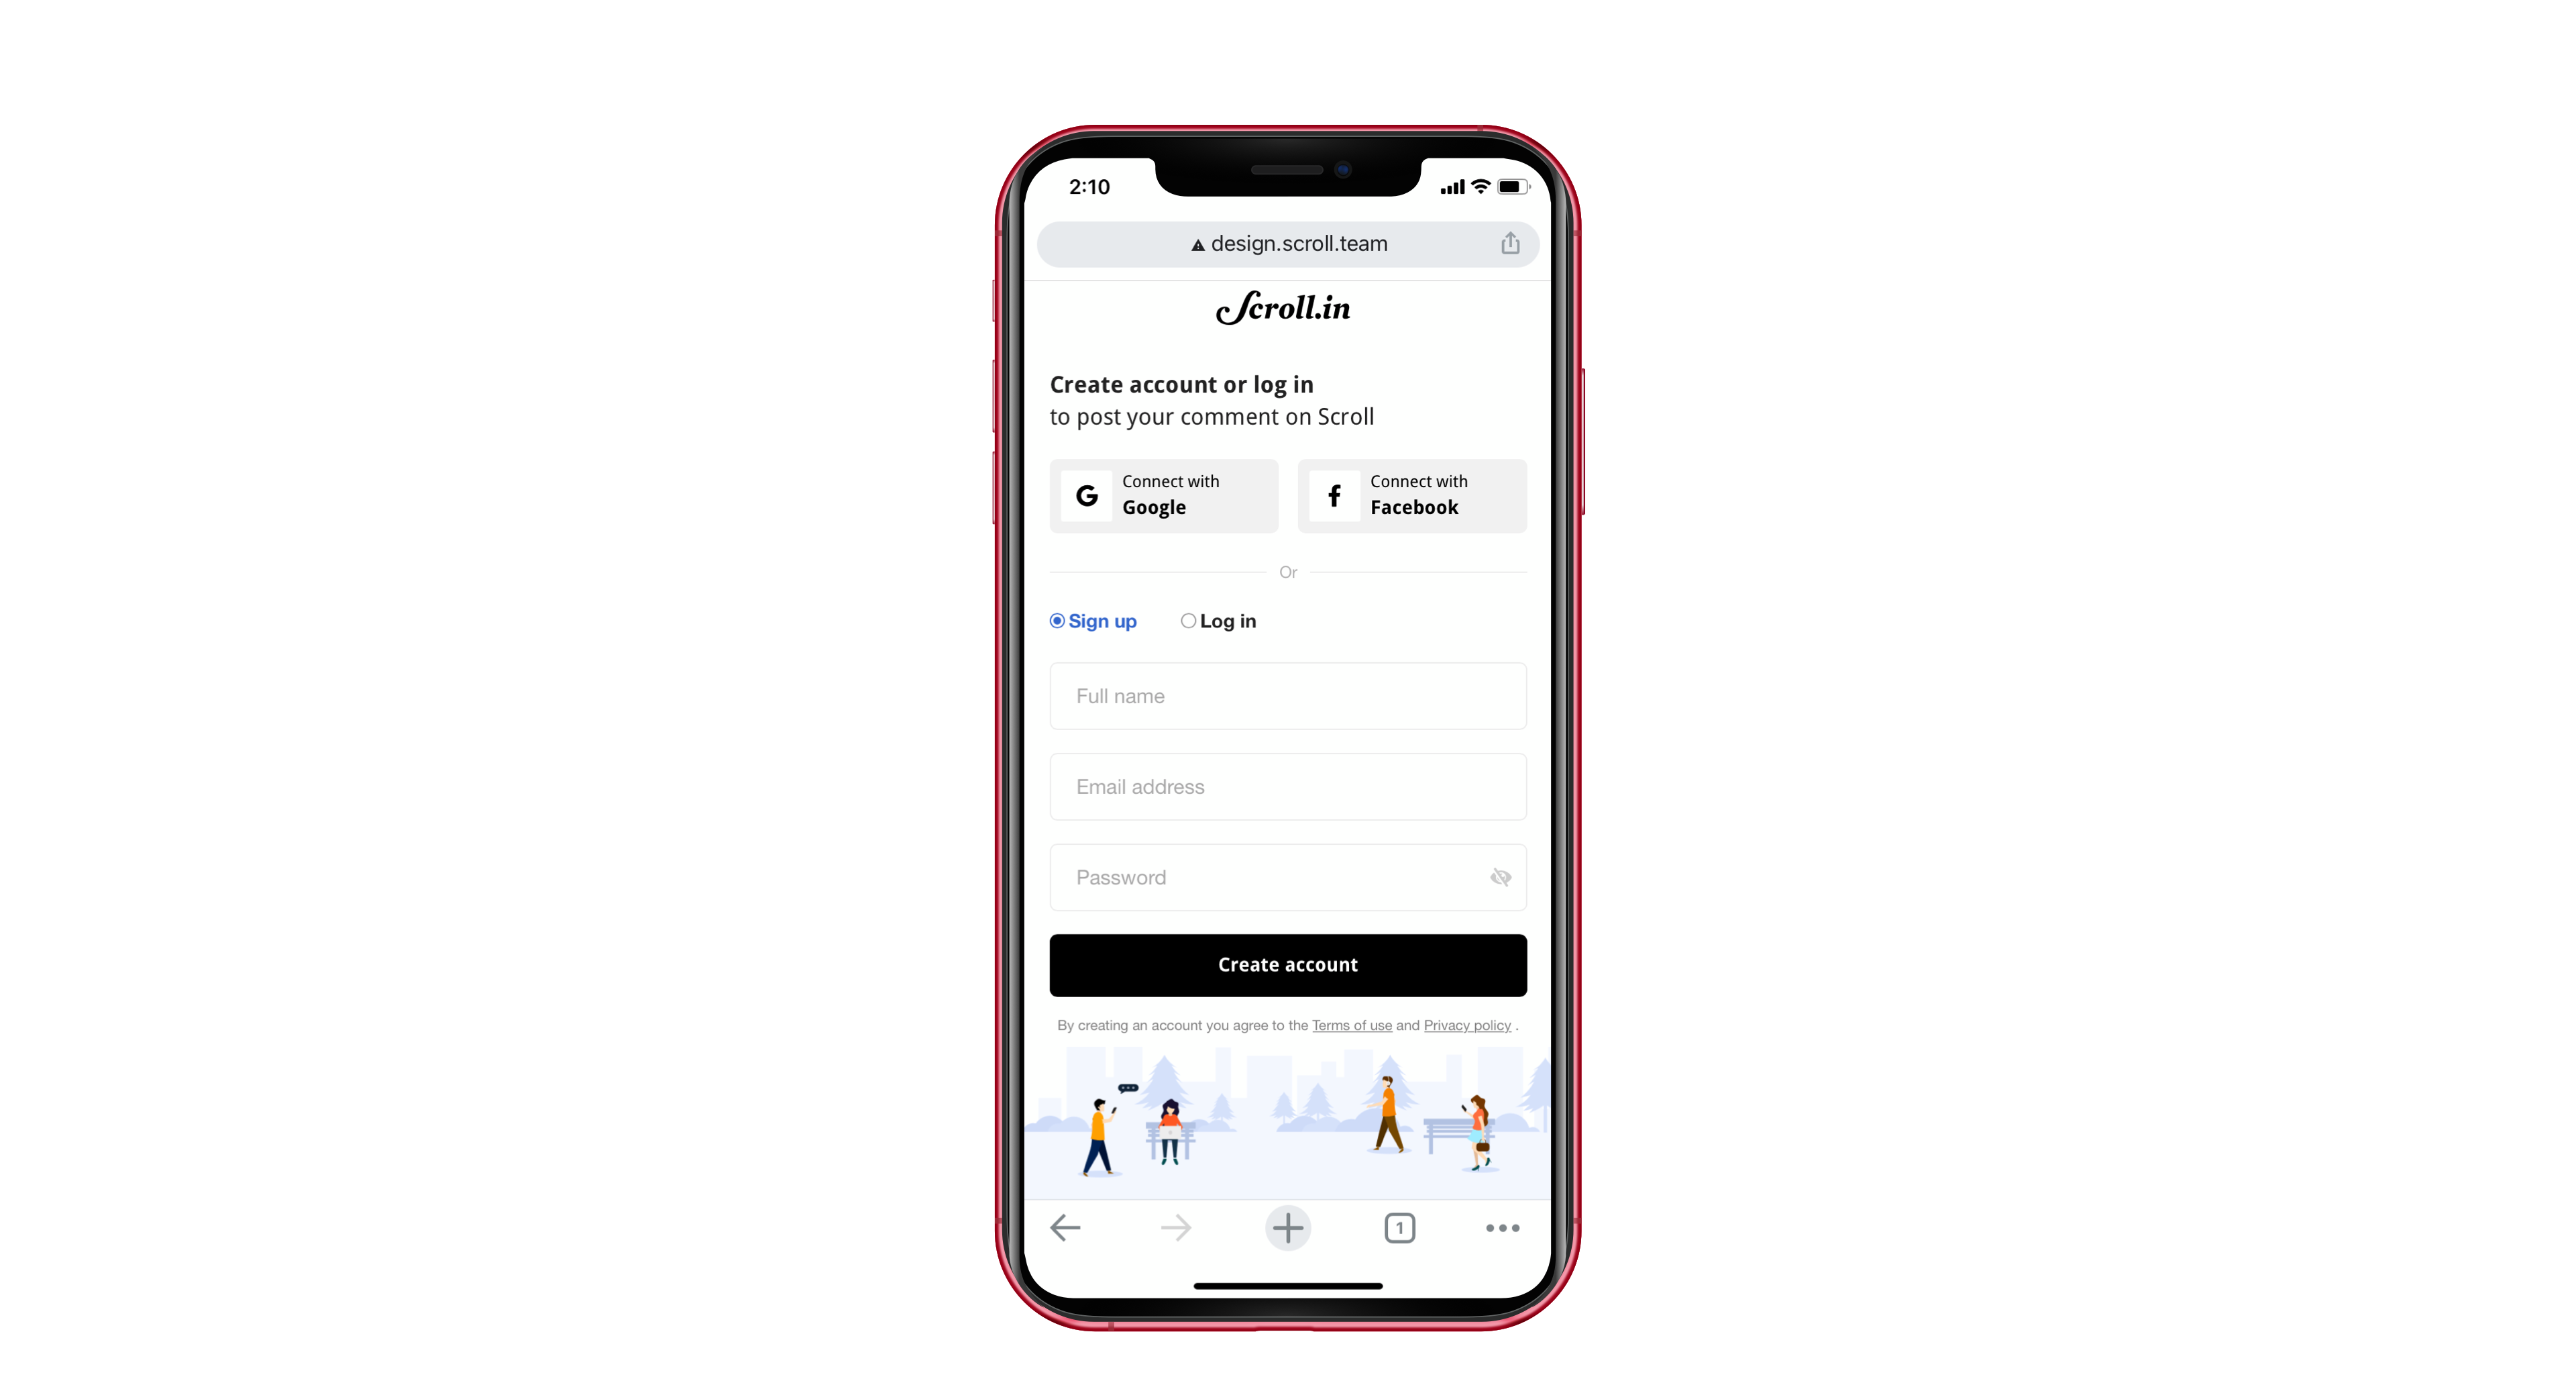
Task: Click the Privacy policy hyperlink
Action: coord(1466,1025)
